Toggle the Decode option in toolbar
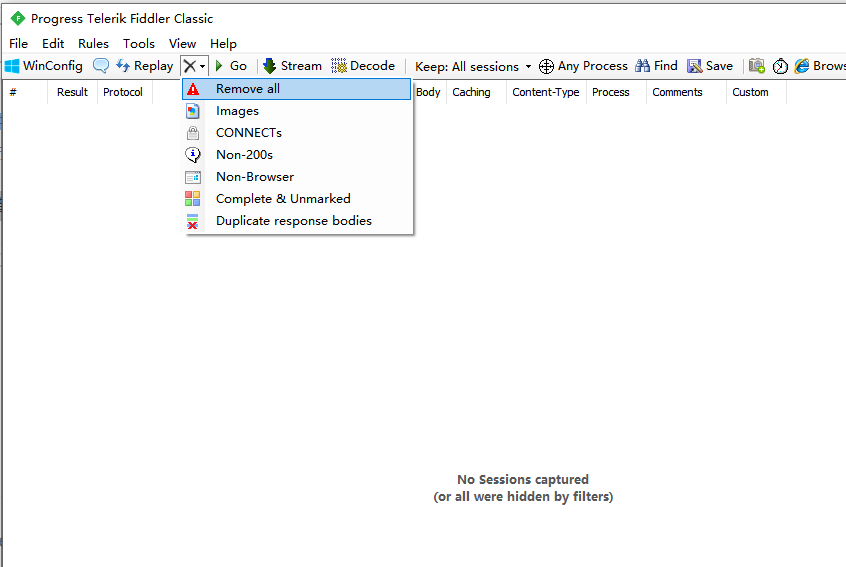 coord(363,66)
